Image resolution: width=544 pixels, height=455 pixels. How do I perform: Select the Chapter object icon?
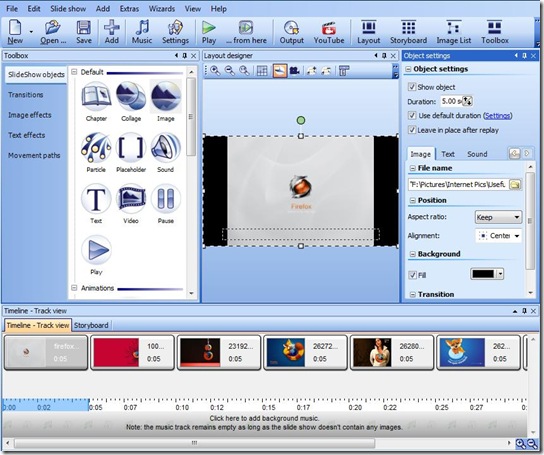point(96,96)
